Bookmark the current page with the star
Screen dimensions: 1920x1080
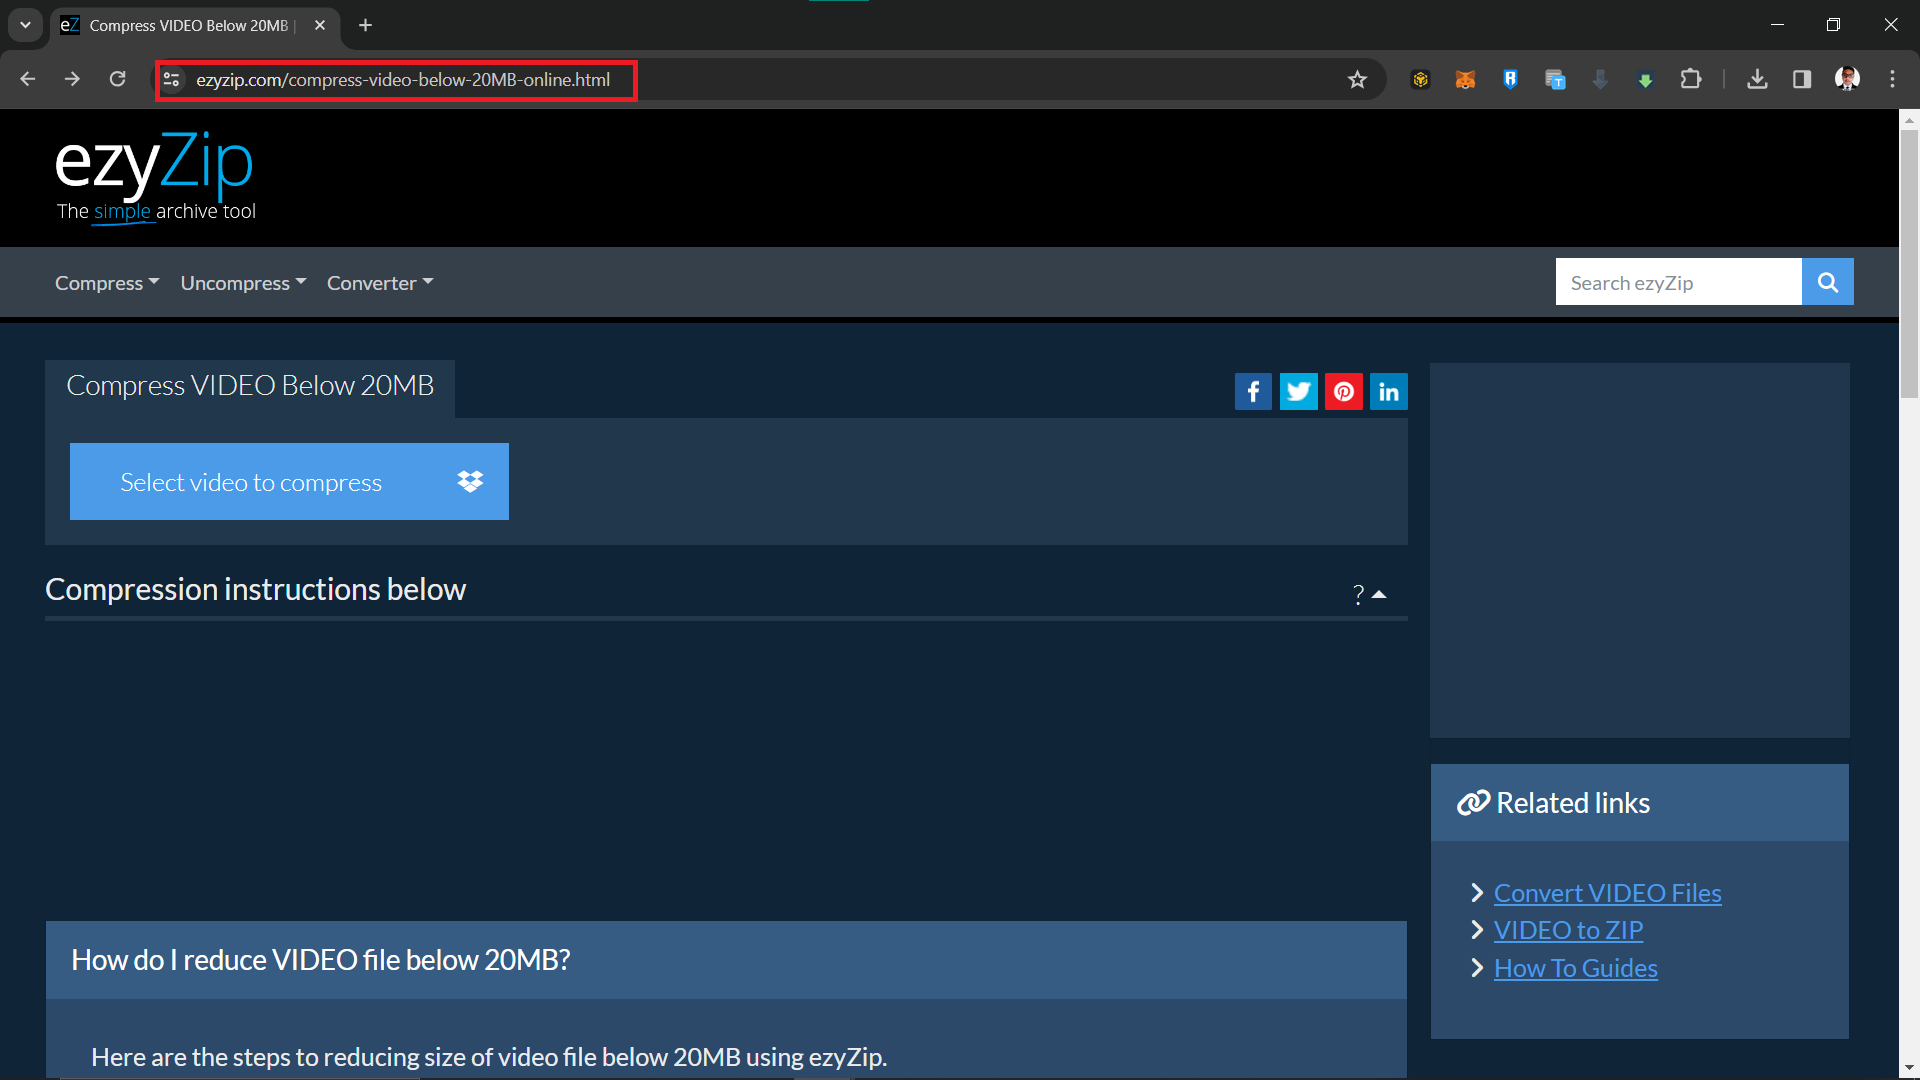point(1357,79)
